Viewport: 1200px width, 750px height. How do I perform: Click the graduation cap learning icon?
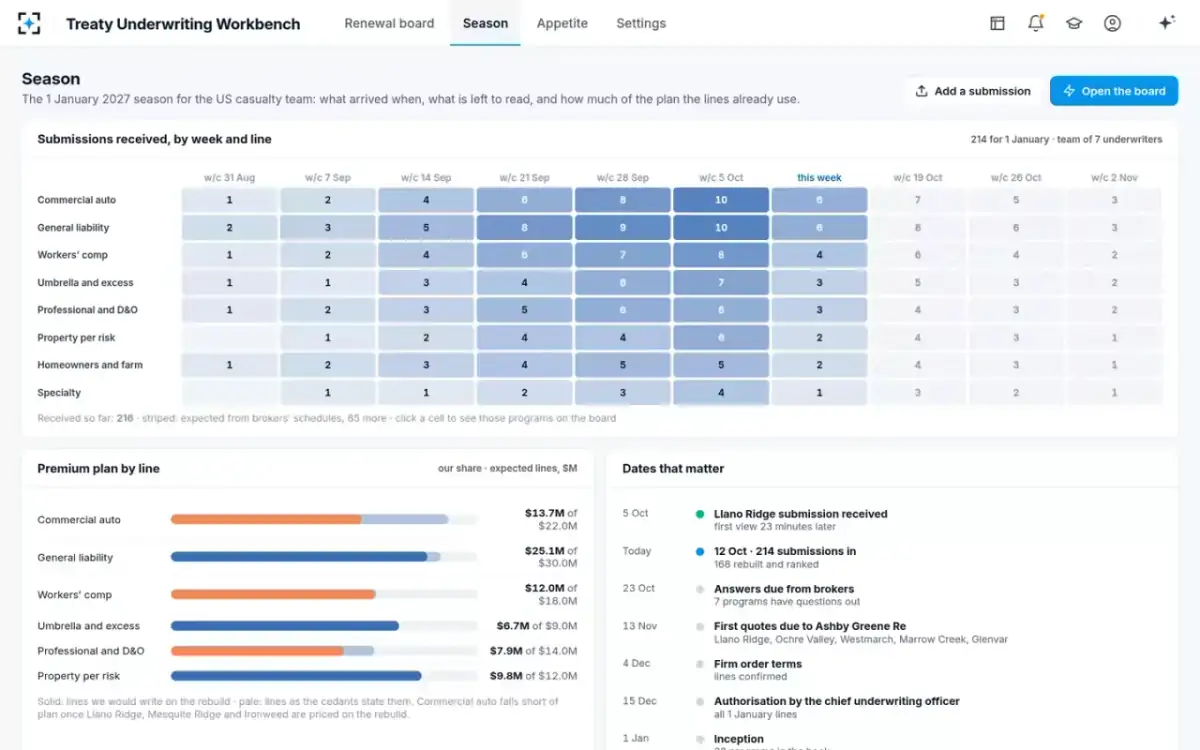1074,23
